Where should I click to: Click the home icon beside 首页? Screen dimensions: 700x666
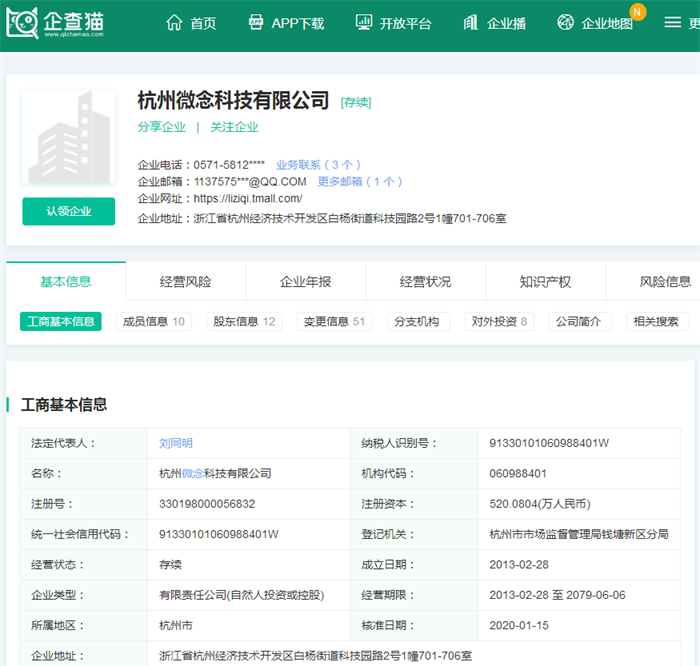[x=174, y=22]
